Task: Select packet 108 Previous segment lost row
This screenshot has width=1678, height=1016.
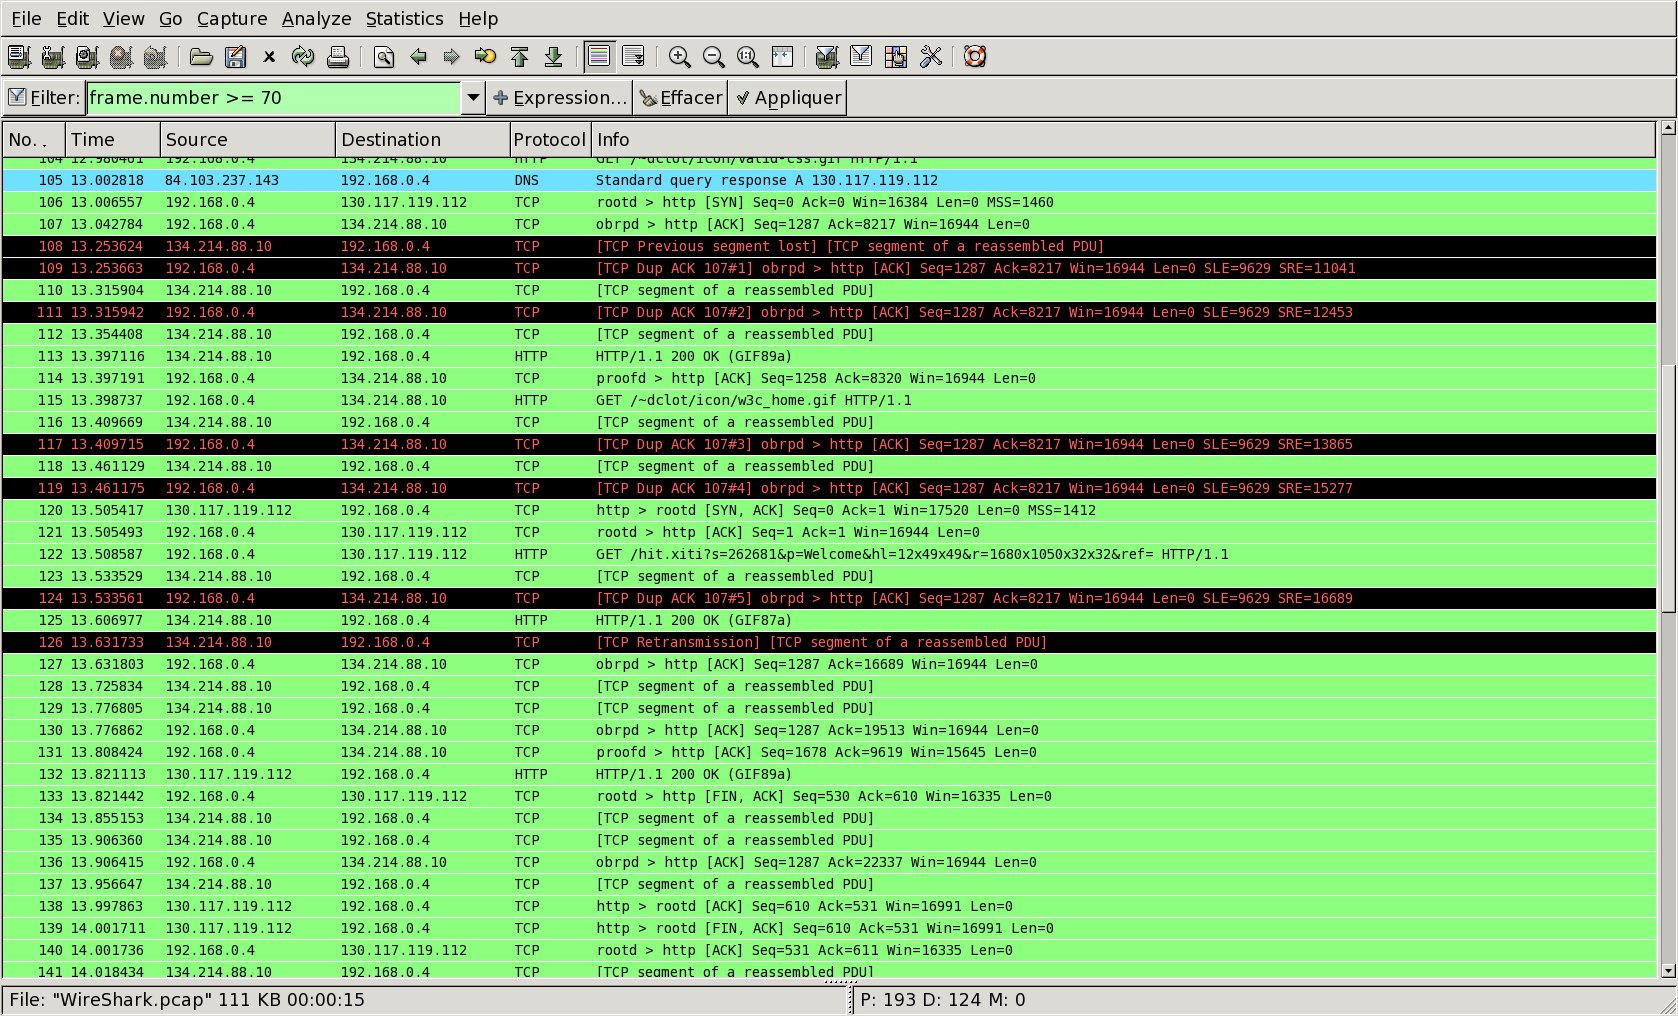Action: coord(829,246)
